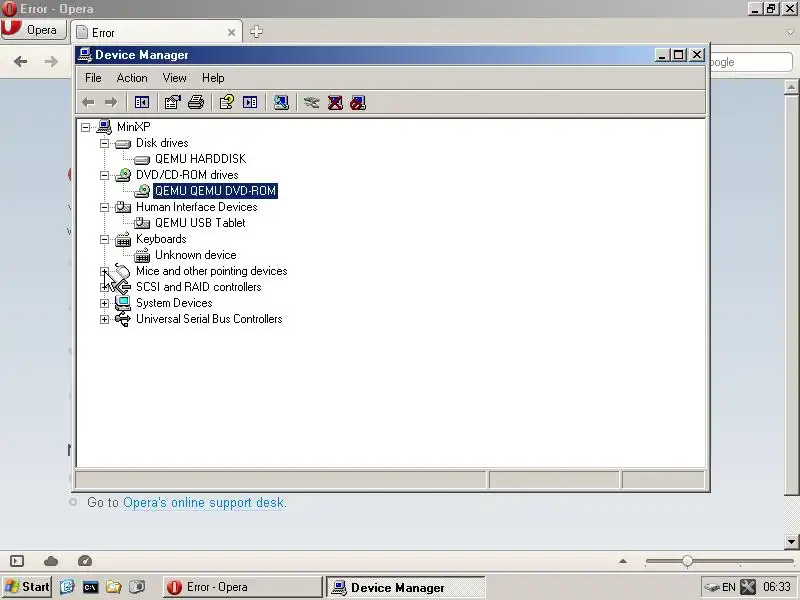Click the Opera zoom slider handle
This screenshot has height=600, width=800.
point(687,561)
